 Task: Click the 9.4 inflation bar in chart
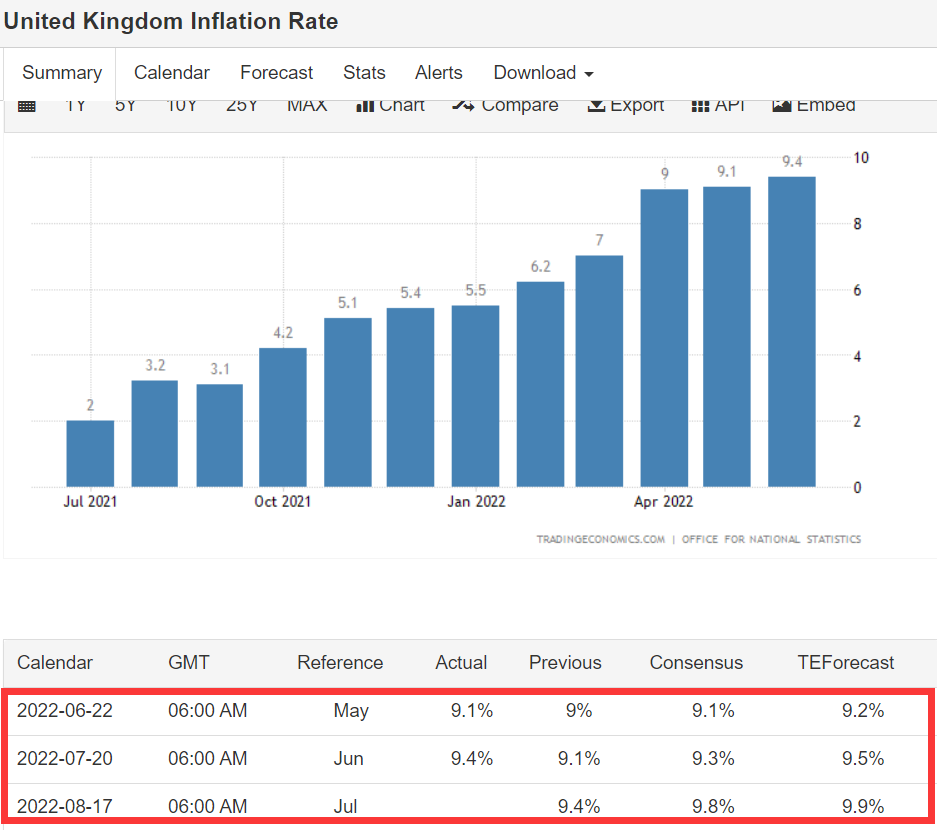[x=791, y=331]
